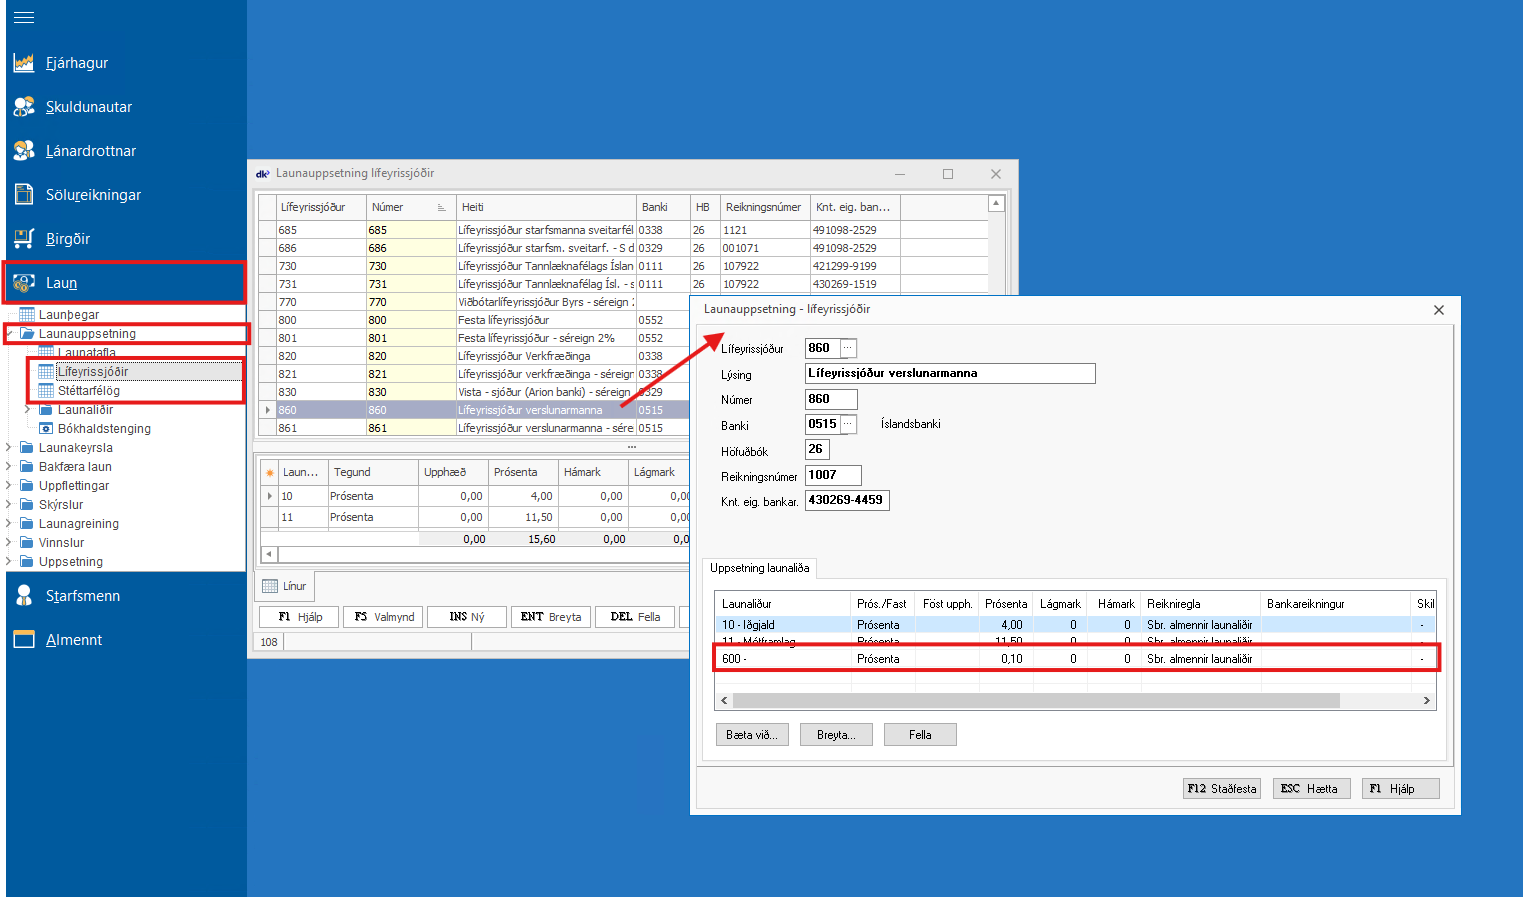Select Stéttarfélög in the tree

tap(88, 391)
